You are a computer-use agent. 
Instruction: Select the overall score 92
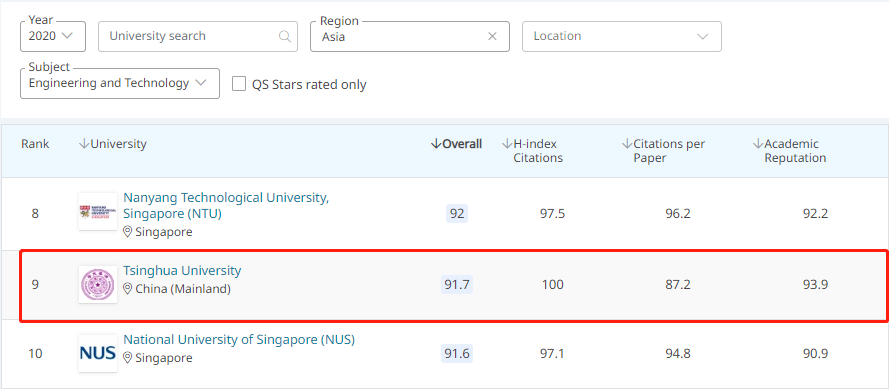pyautogui.click(x=457, y=214)
